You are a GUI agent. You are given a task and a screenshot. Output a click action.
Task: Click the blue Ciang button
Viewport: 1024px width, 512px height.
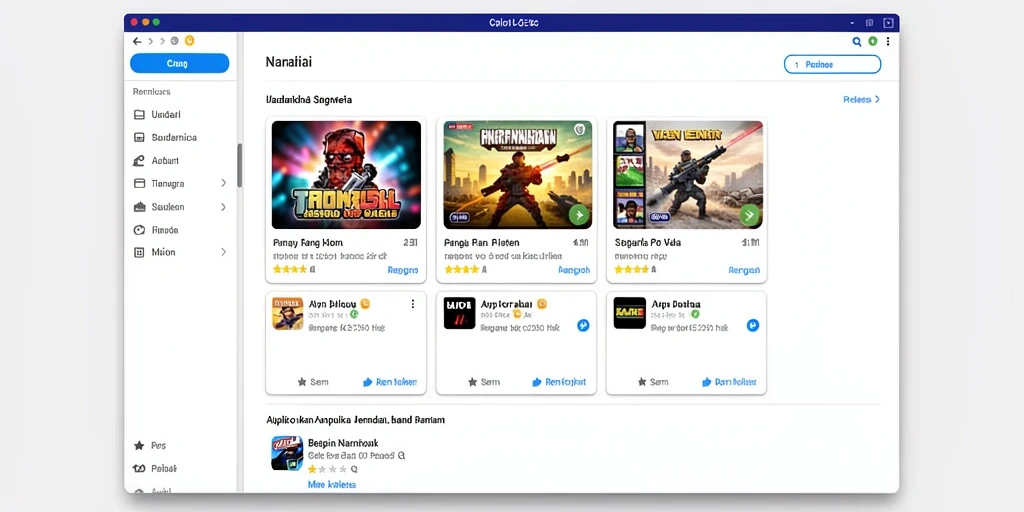pyautogui.click(x=180, y=63)
